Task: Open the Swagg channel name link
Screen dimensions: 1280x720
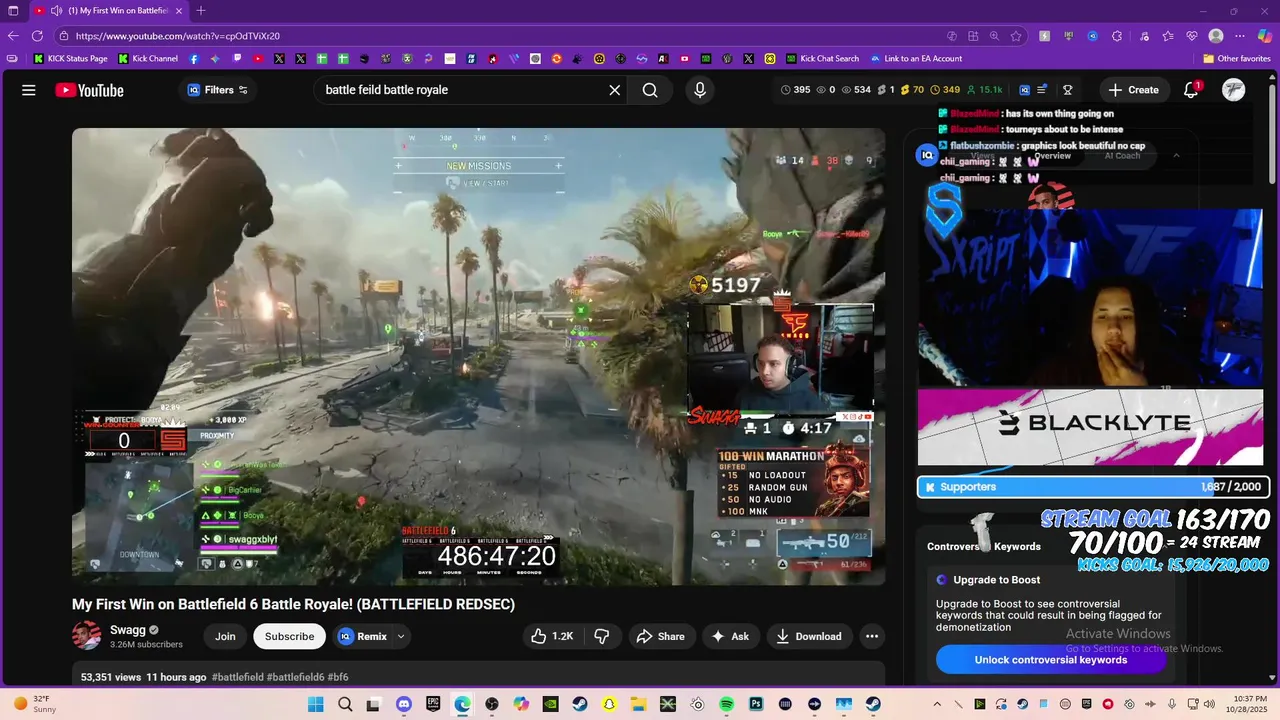Action: click(x=128, y=630)
